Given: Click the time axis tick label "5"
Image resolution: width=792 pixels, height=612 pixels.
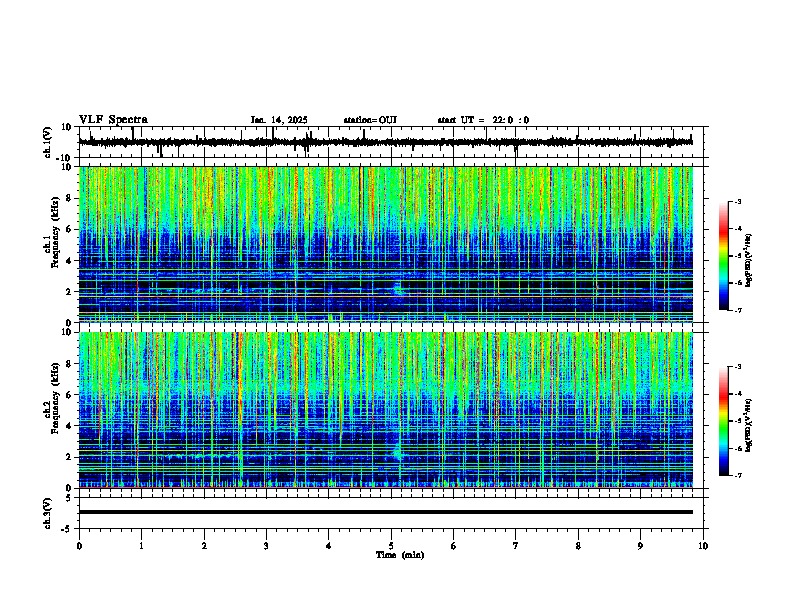Looking at the screenshot, I should (391, 546).
